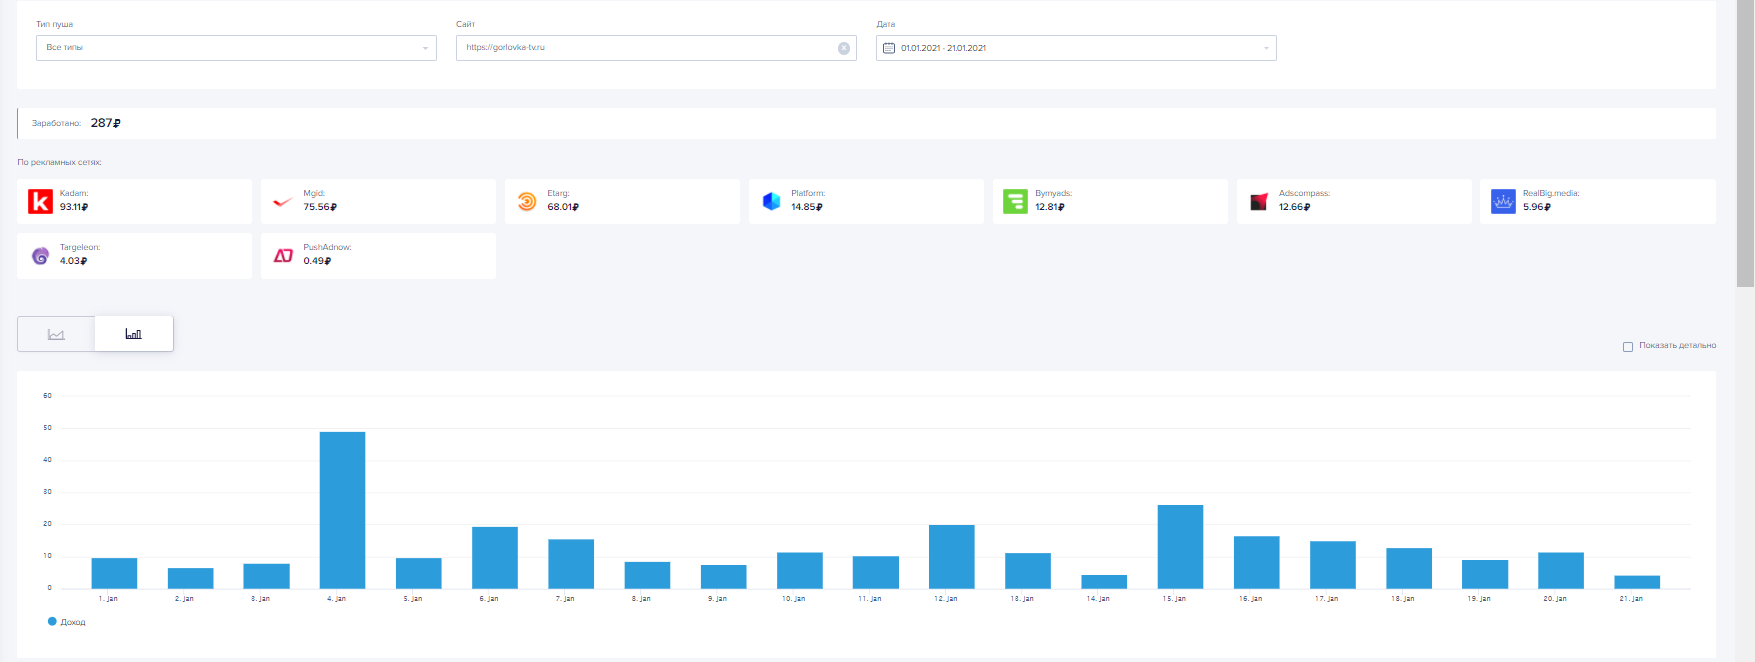Enable the Показать детально checkbox
The image size is (1755, 662).
pos(1628,346)
